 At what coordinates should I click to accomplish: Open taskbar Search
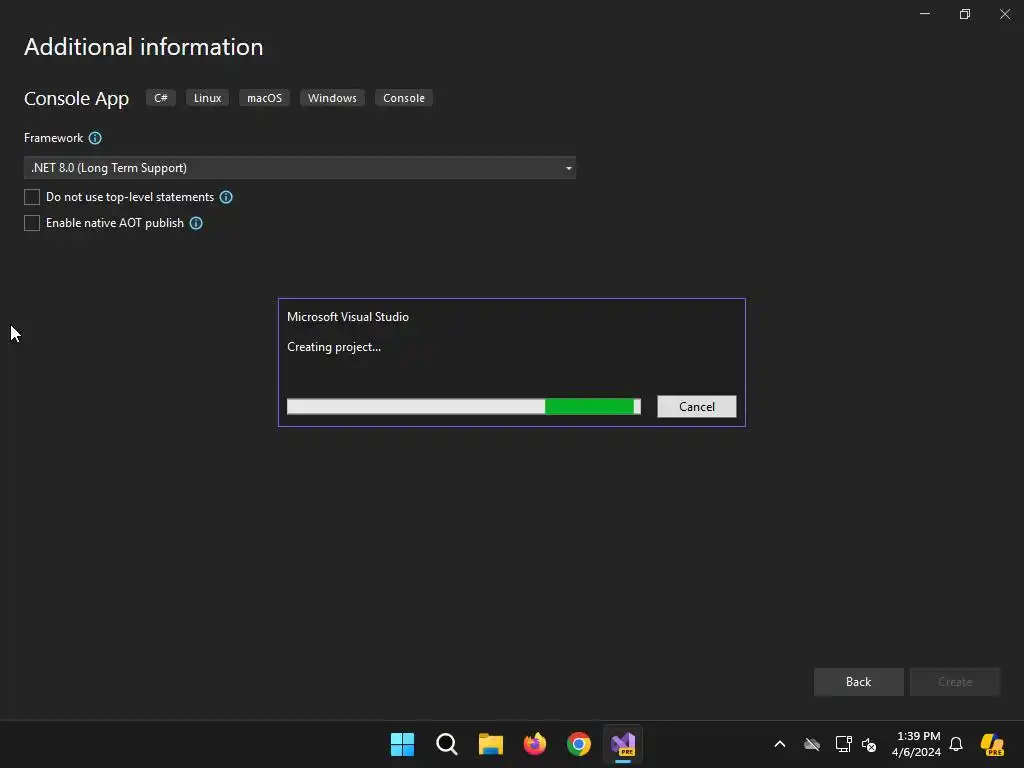click(x=447, y=744)
